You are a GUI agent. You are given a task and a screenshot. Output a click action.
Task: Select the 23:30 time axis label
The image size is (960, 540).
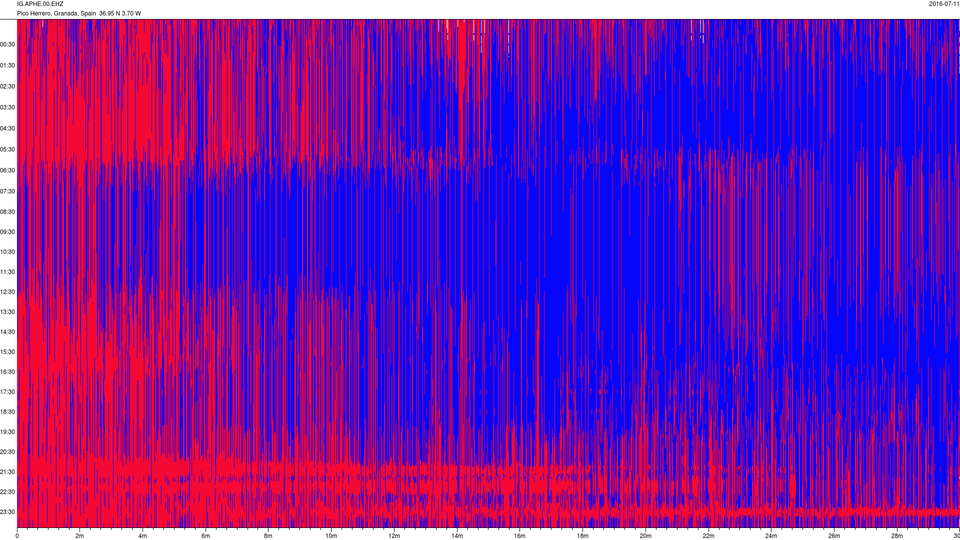[x=7, y=512]
